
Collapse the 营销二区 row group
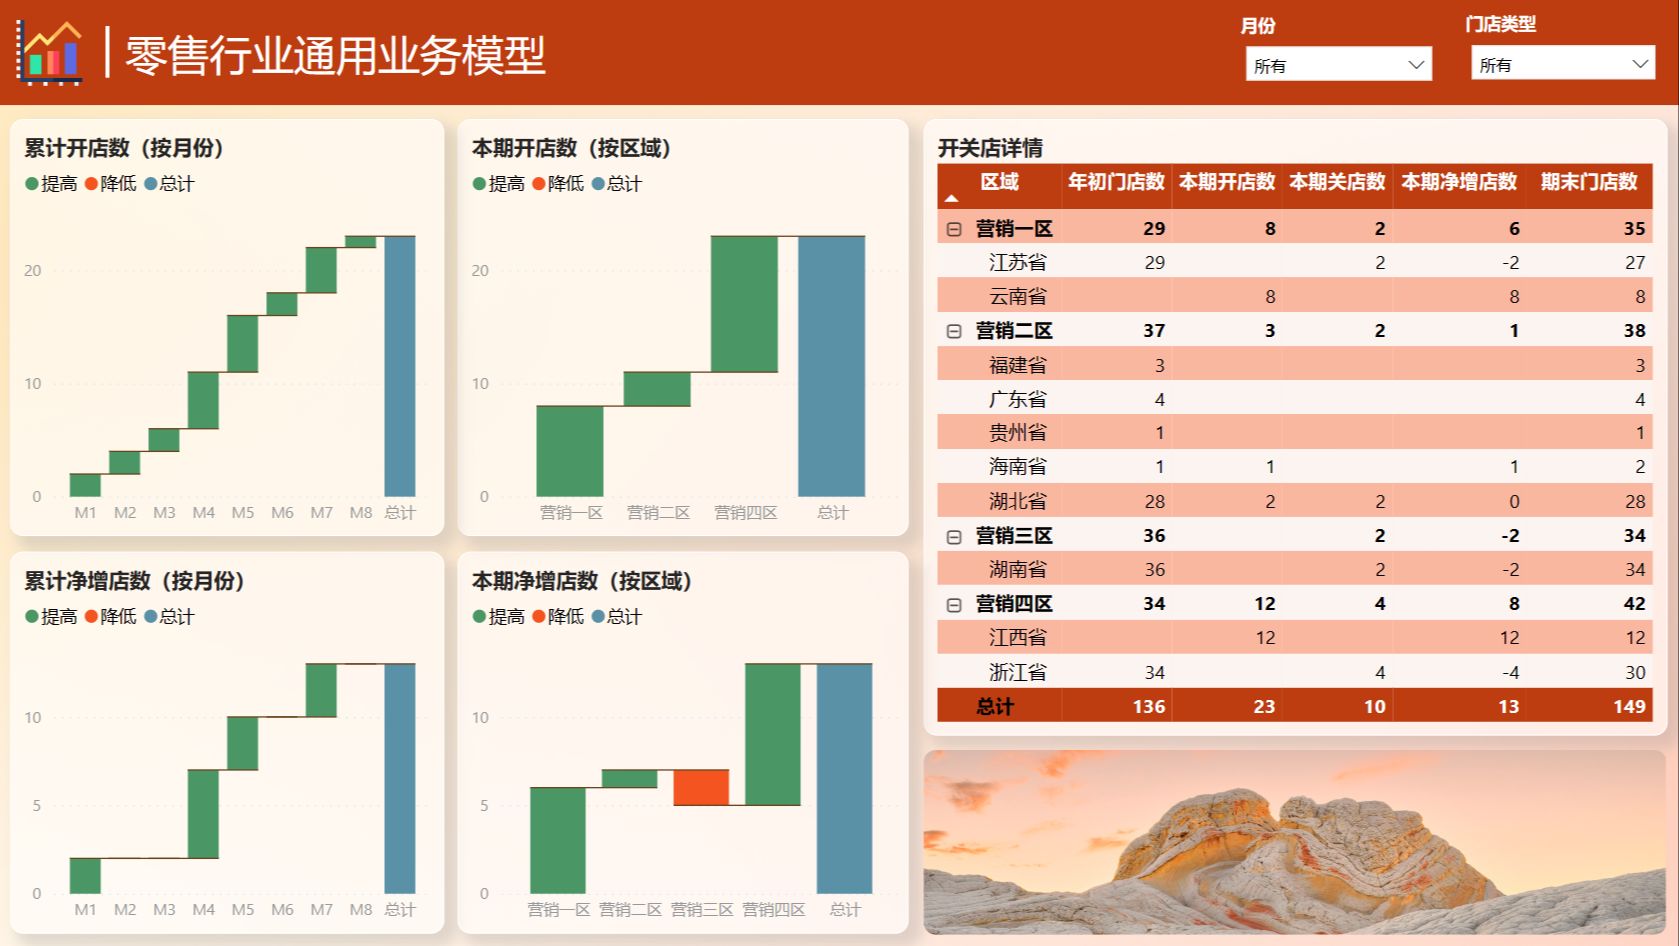click(x=954, y=331)
